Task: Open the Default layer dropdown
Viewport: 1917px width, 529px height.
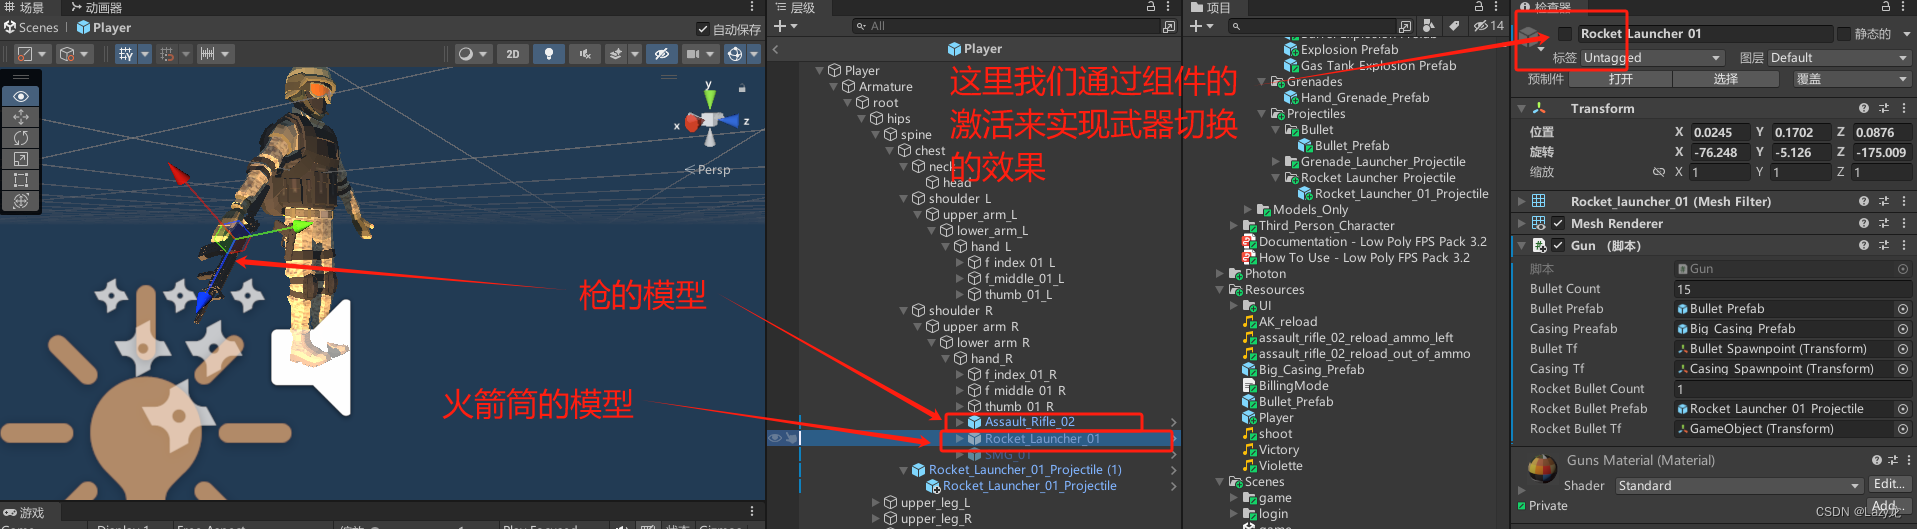Action: tap(1839, 58)
